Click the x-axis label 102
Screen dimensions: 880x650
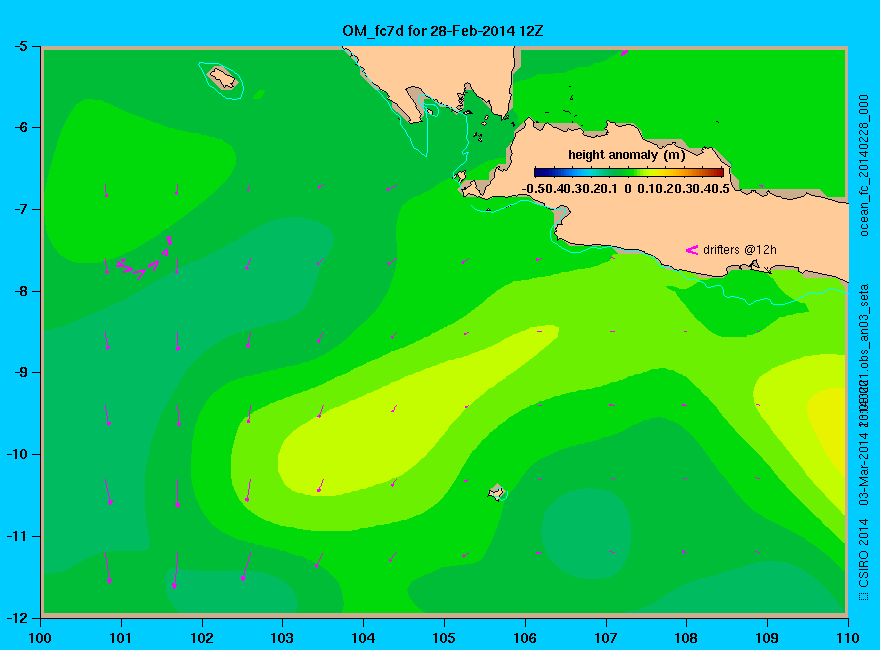click(201, 638)
